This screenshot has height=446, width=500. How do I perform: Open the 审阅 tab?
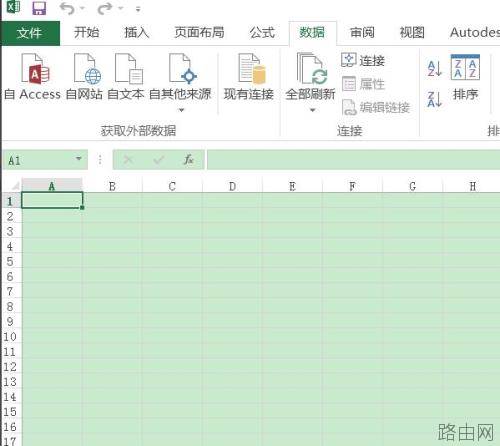pos(362,33)
